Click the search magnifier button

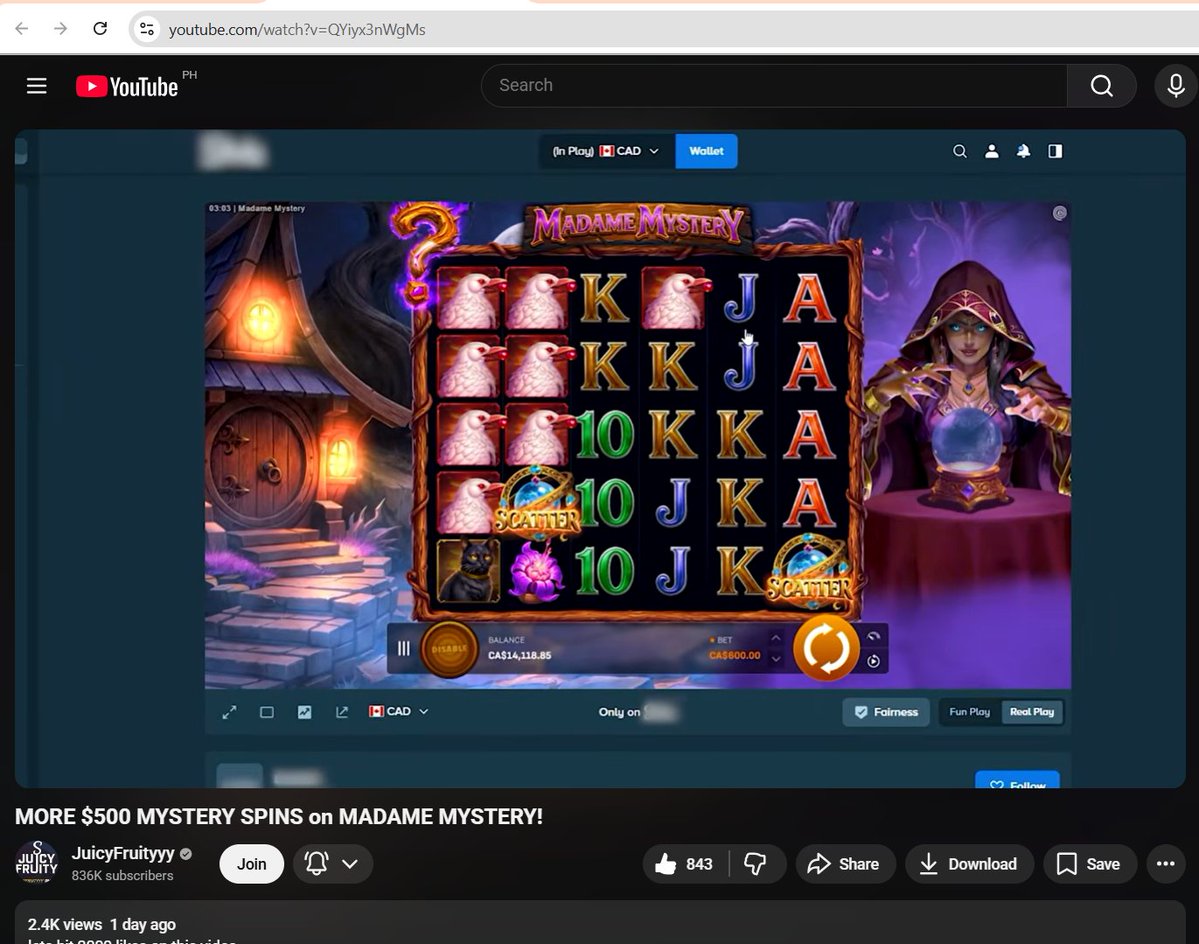(1101, 86)
